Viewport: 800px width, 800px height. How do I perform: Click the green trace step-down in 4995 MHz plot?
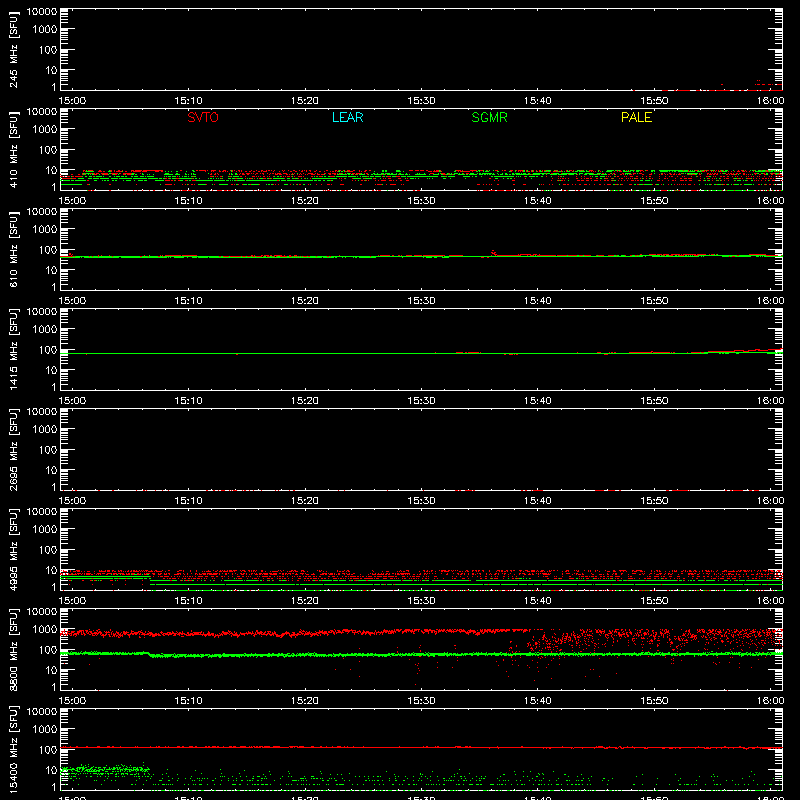[x=150, y=579]
